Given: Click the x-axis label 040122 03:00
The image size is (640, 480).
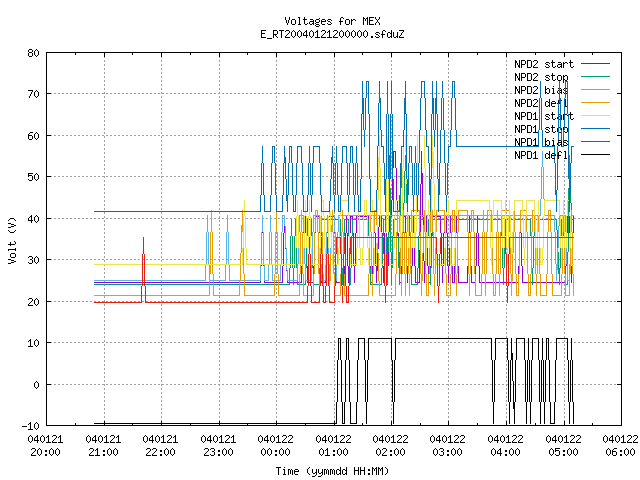Looking at the screenshot, I should click(x=448, y=446).
